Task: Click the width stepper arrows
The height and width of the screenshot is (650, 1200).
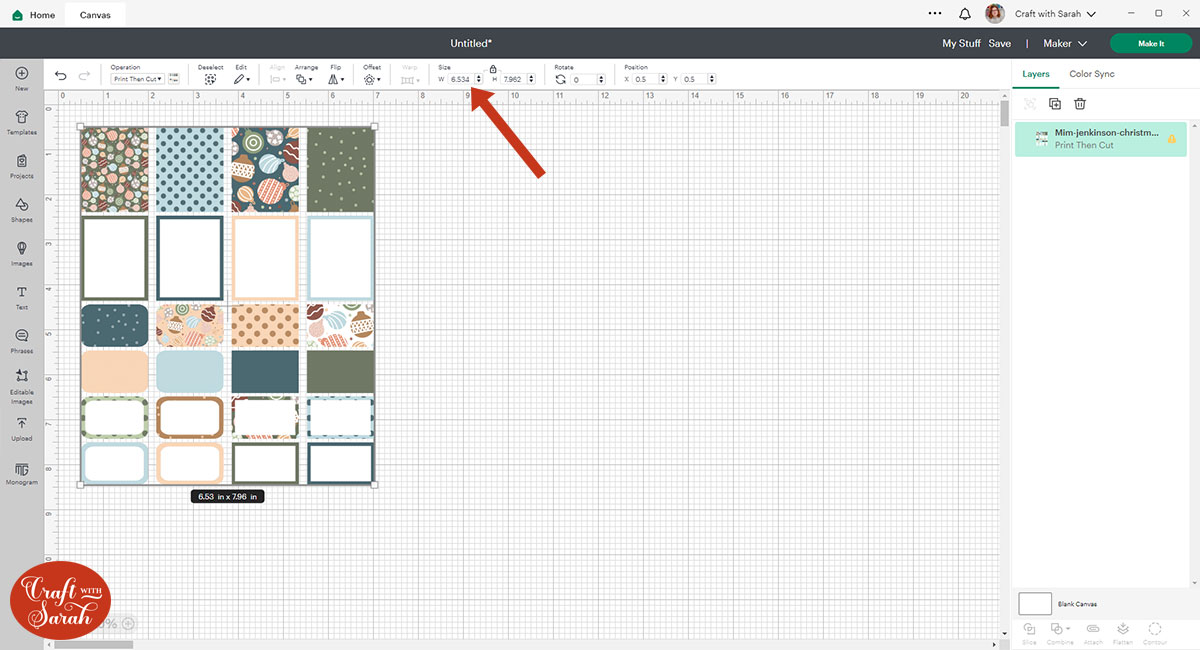Action: pos(478,79)
